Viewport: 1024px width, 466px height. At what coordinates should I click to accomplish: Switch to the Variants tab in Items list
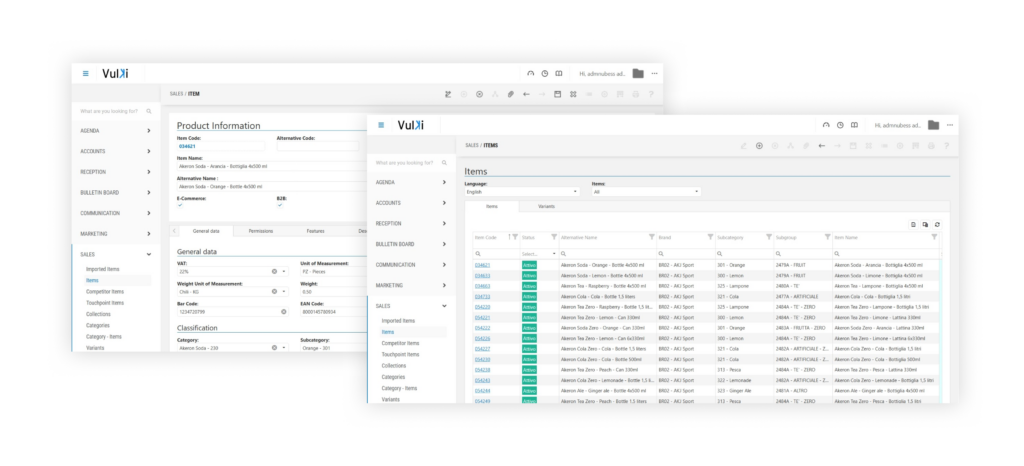[x=545, y=206]
